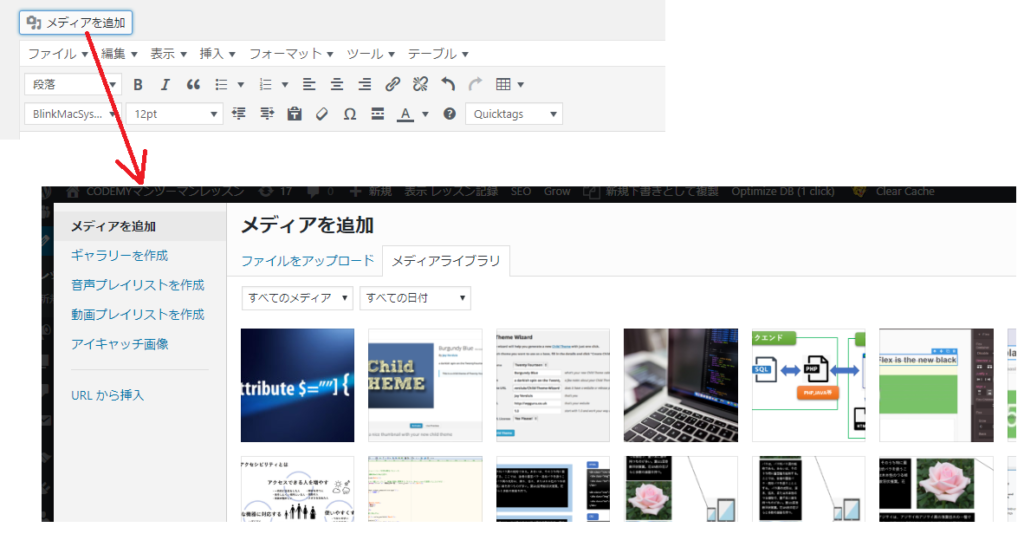
Task: Open the 12pt font size dropdown
Action: click(175, 114)
